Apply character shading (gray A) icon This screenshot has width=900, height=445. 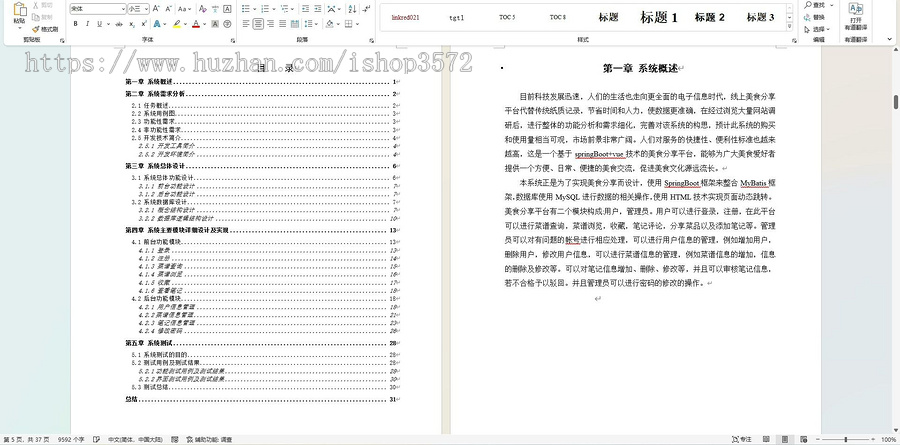point(215,24)
